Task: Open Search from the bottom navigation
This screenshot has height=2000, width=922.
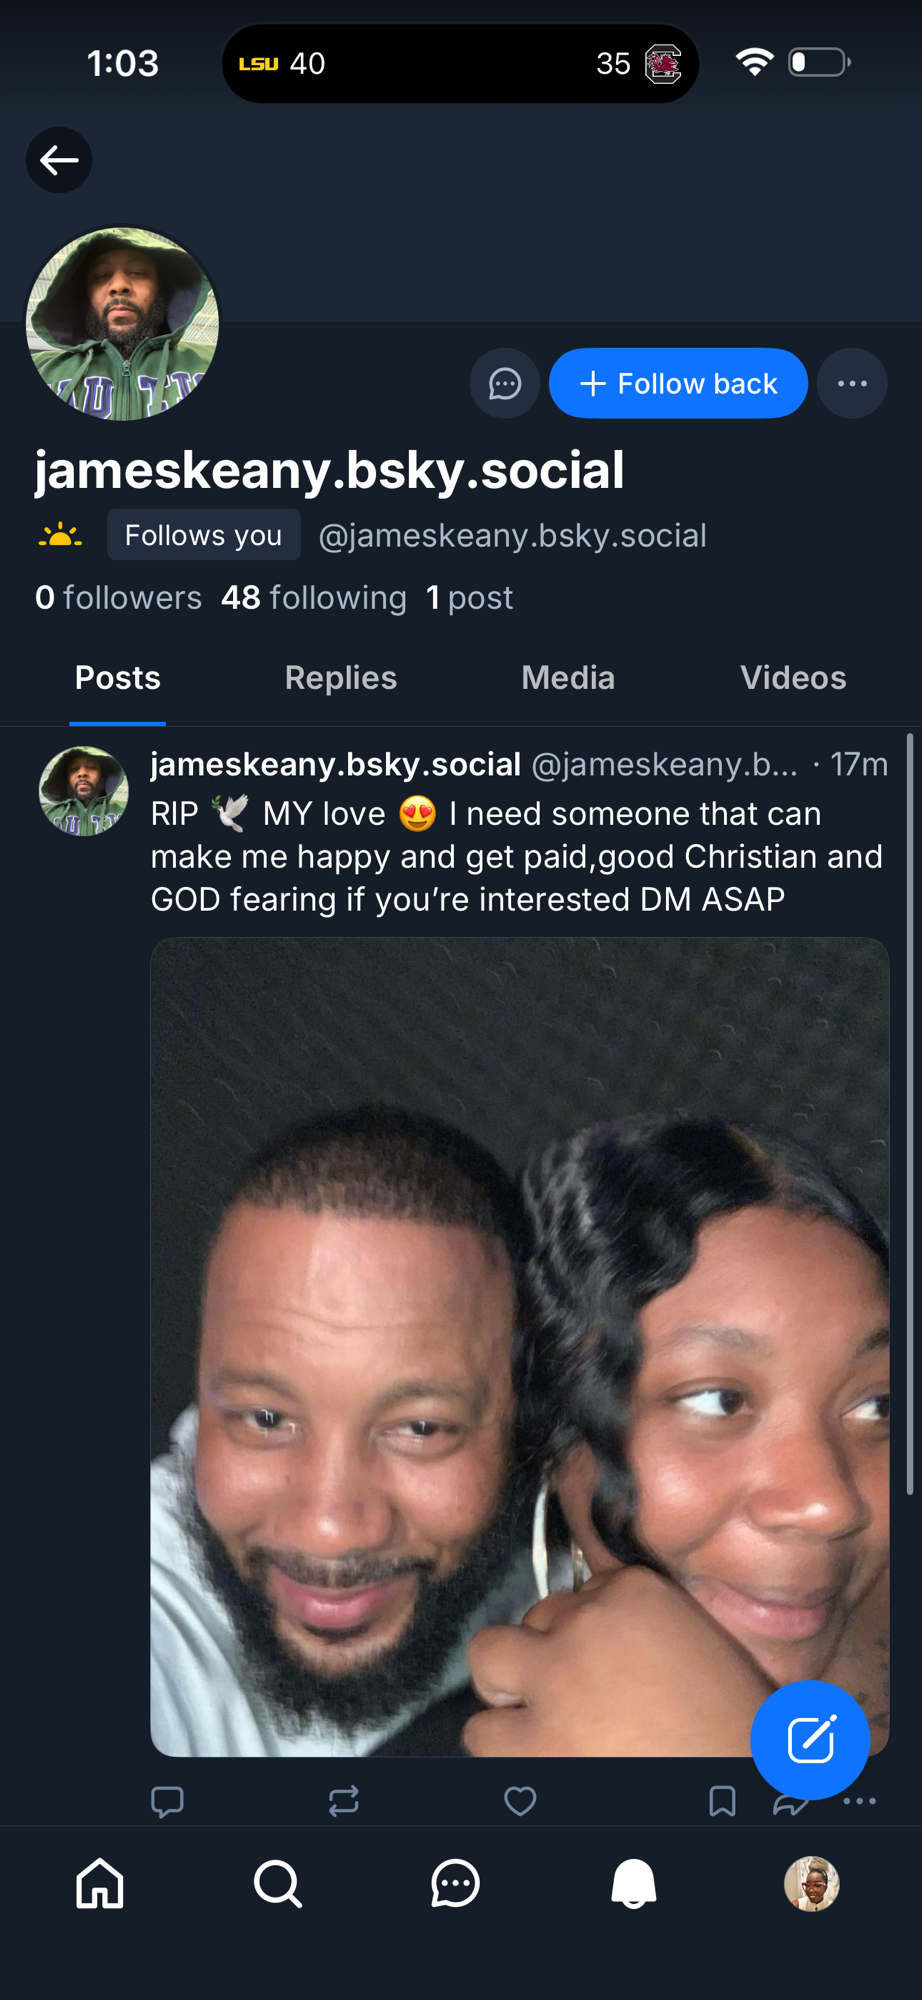Action: 278,1884
